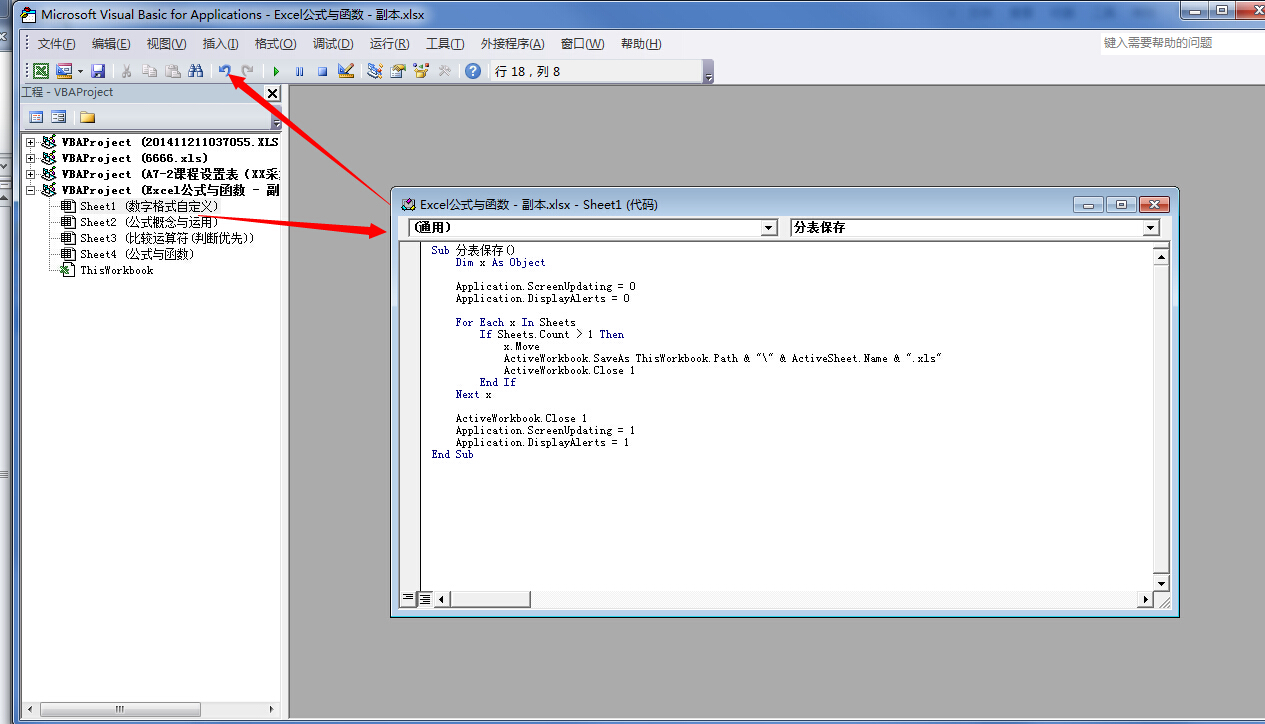Open 视图(V) menu
The height and width of the screenshot is (724, 1265).
point(166,44)
